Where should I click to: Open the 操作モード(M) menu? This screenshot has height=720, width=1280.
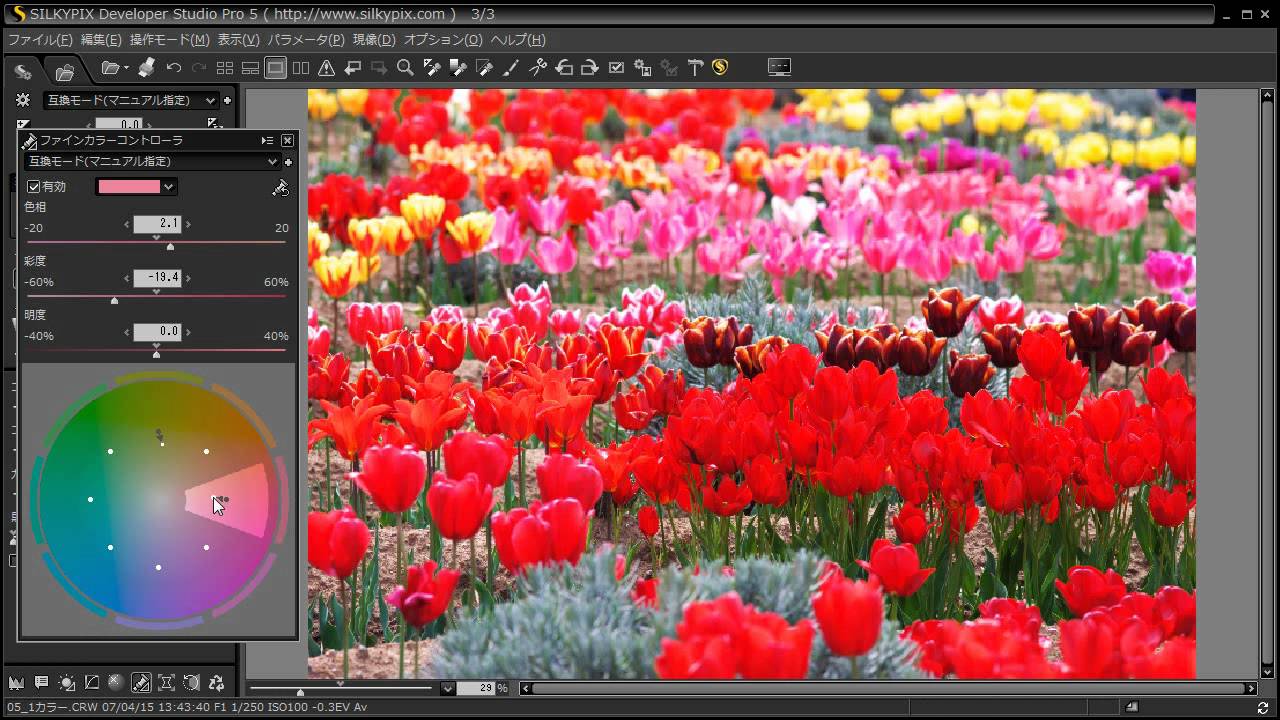[169, 40]
